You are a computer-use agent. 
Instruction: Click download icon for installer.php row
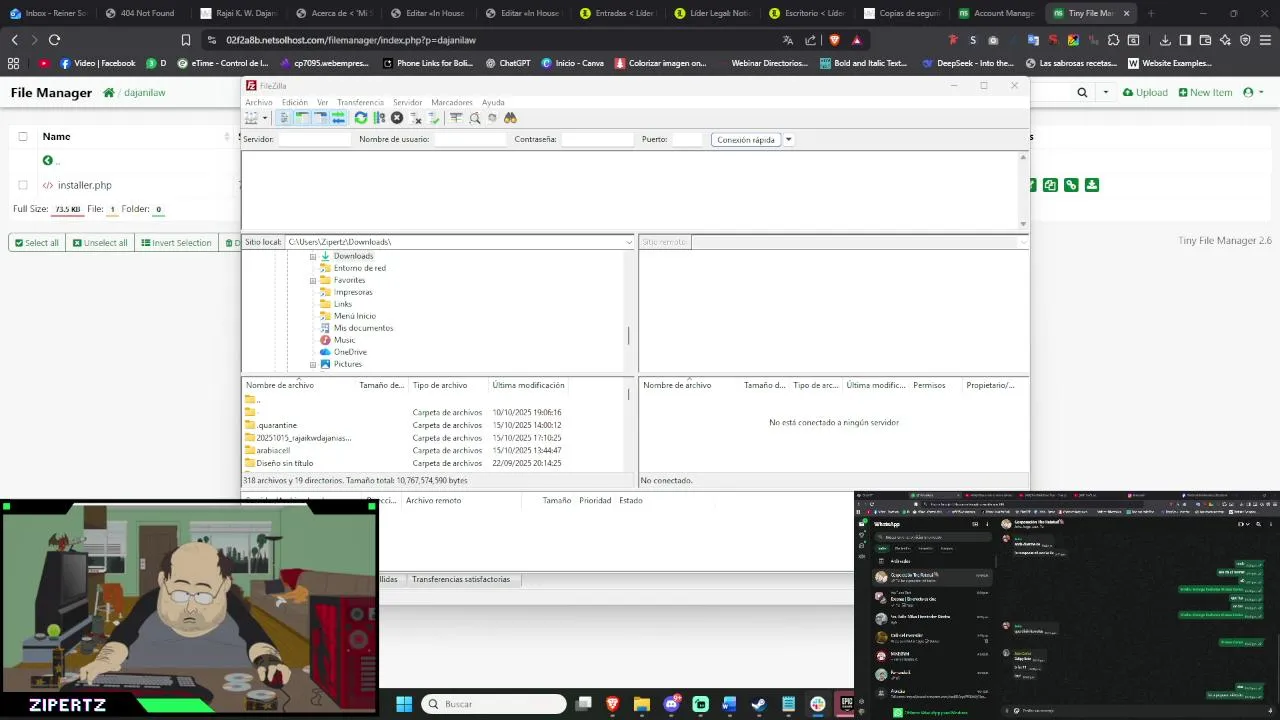(x=1091, y=185)
